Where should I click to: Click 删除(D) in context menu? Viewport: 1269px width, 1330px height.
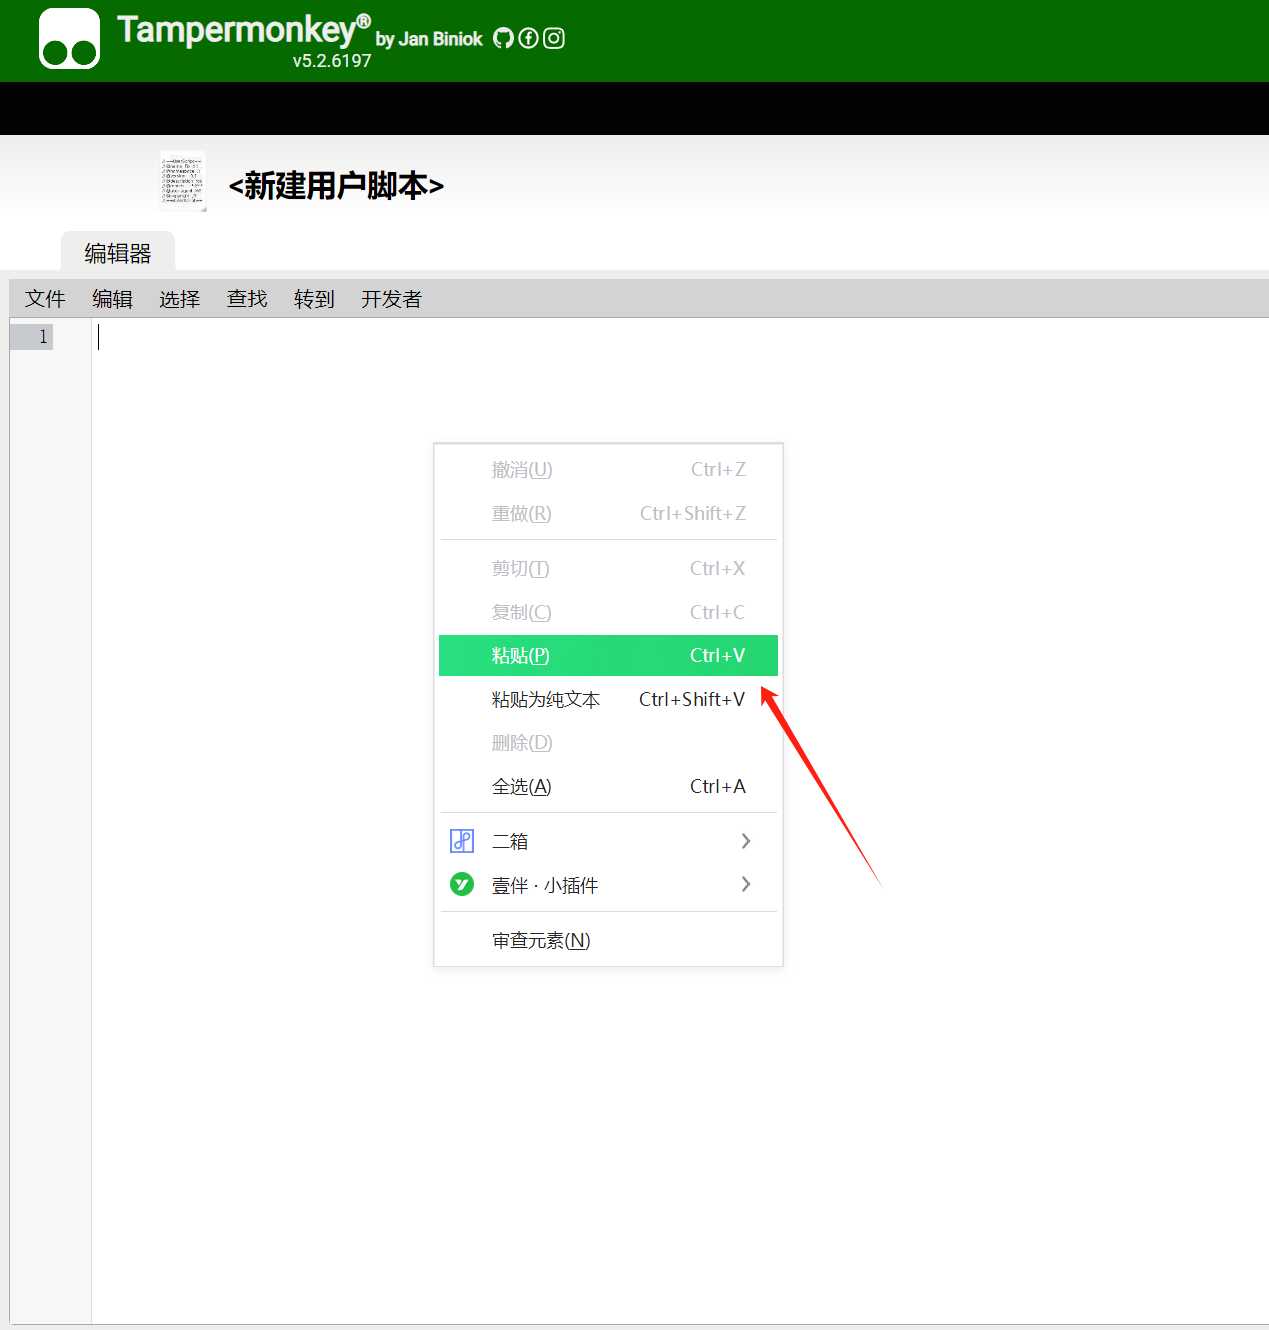(608, 743)
